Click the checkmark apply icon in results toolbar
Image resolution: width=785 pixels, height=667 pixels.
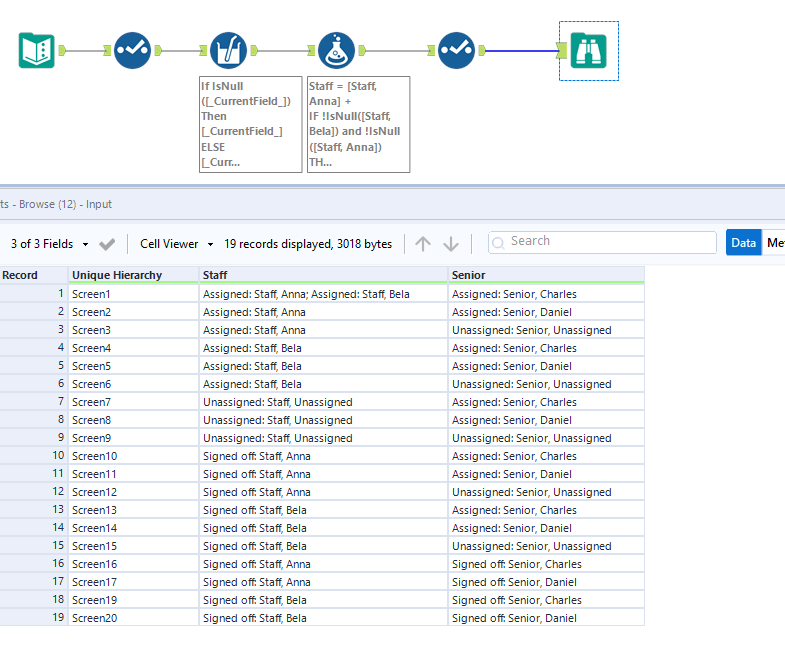[107, 244]
